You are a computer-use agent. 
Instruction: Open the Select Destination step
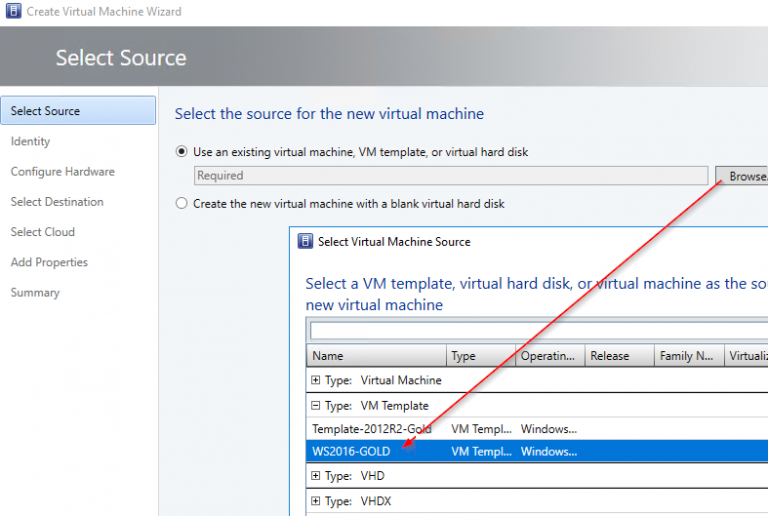pos(57,202)
